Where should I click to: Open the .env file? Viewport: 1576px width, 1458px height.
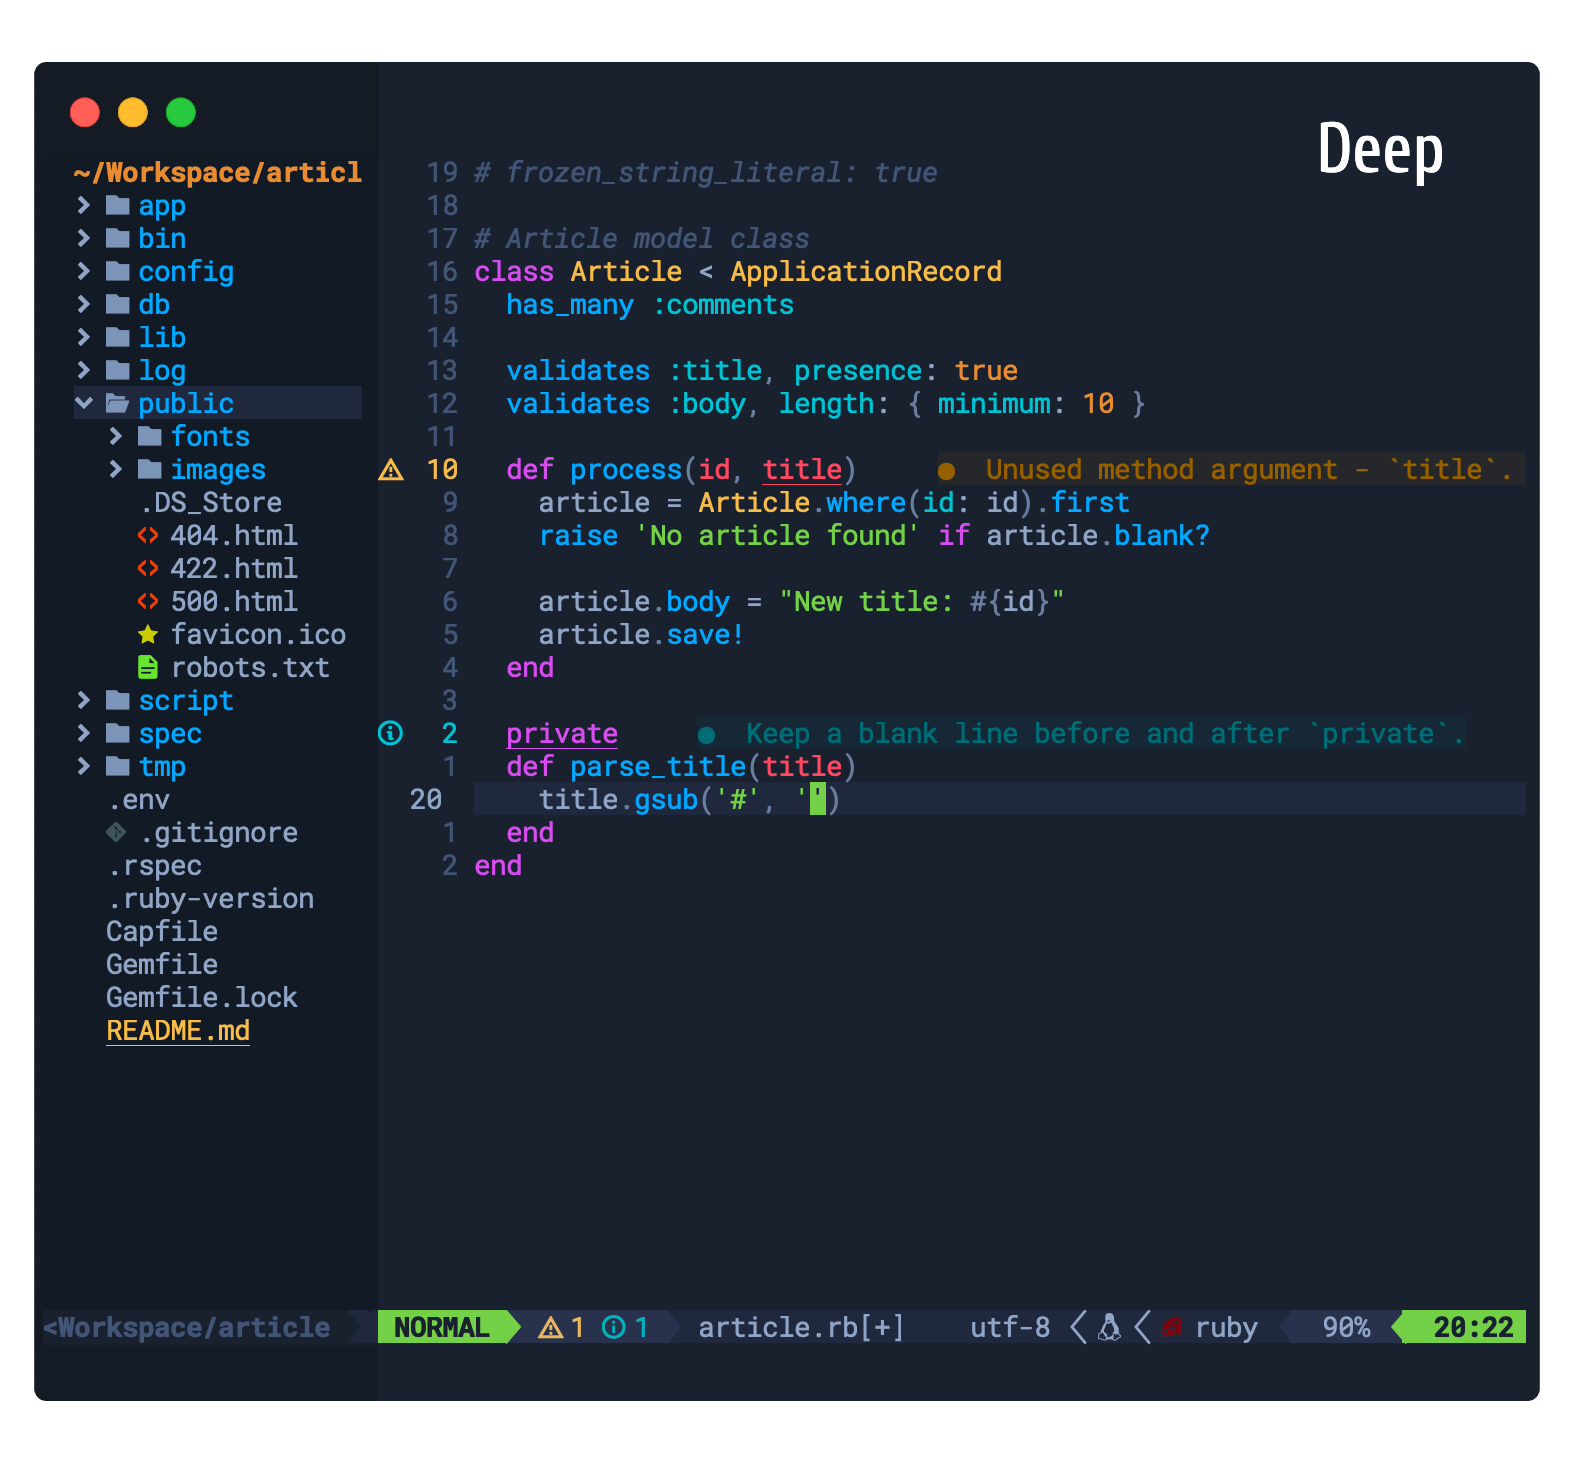(x=139, y=799)
